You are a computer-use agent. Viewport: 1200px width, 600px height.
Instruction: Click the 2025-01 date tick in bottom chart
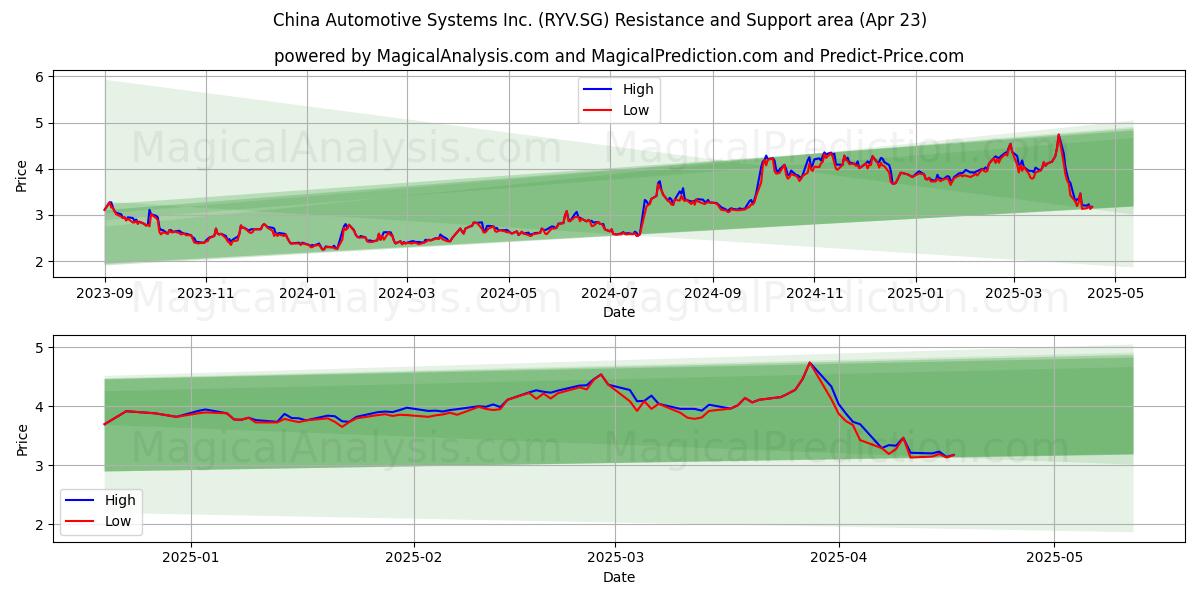tap(190, 558)
